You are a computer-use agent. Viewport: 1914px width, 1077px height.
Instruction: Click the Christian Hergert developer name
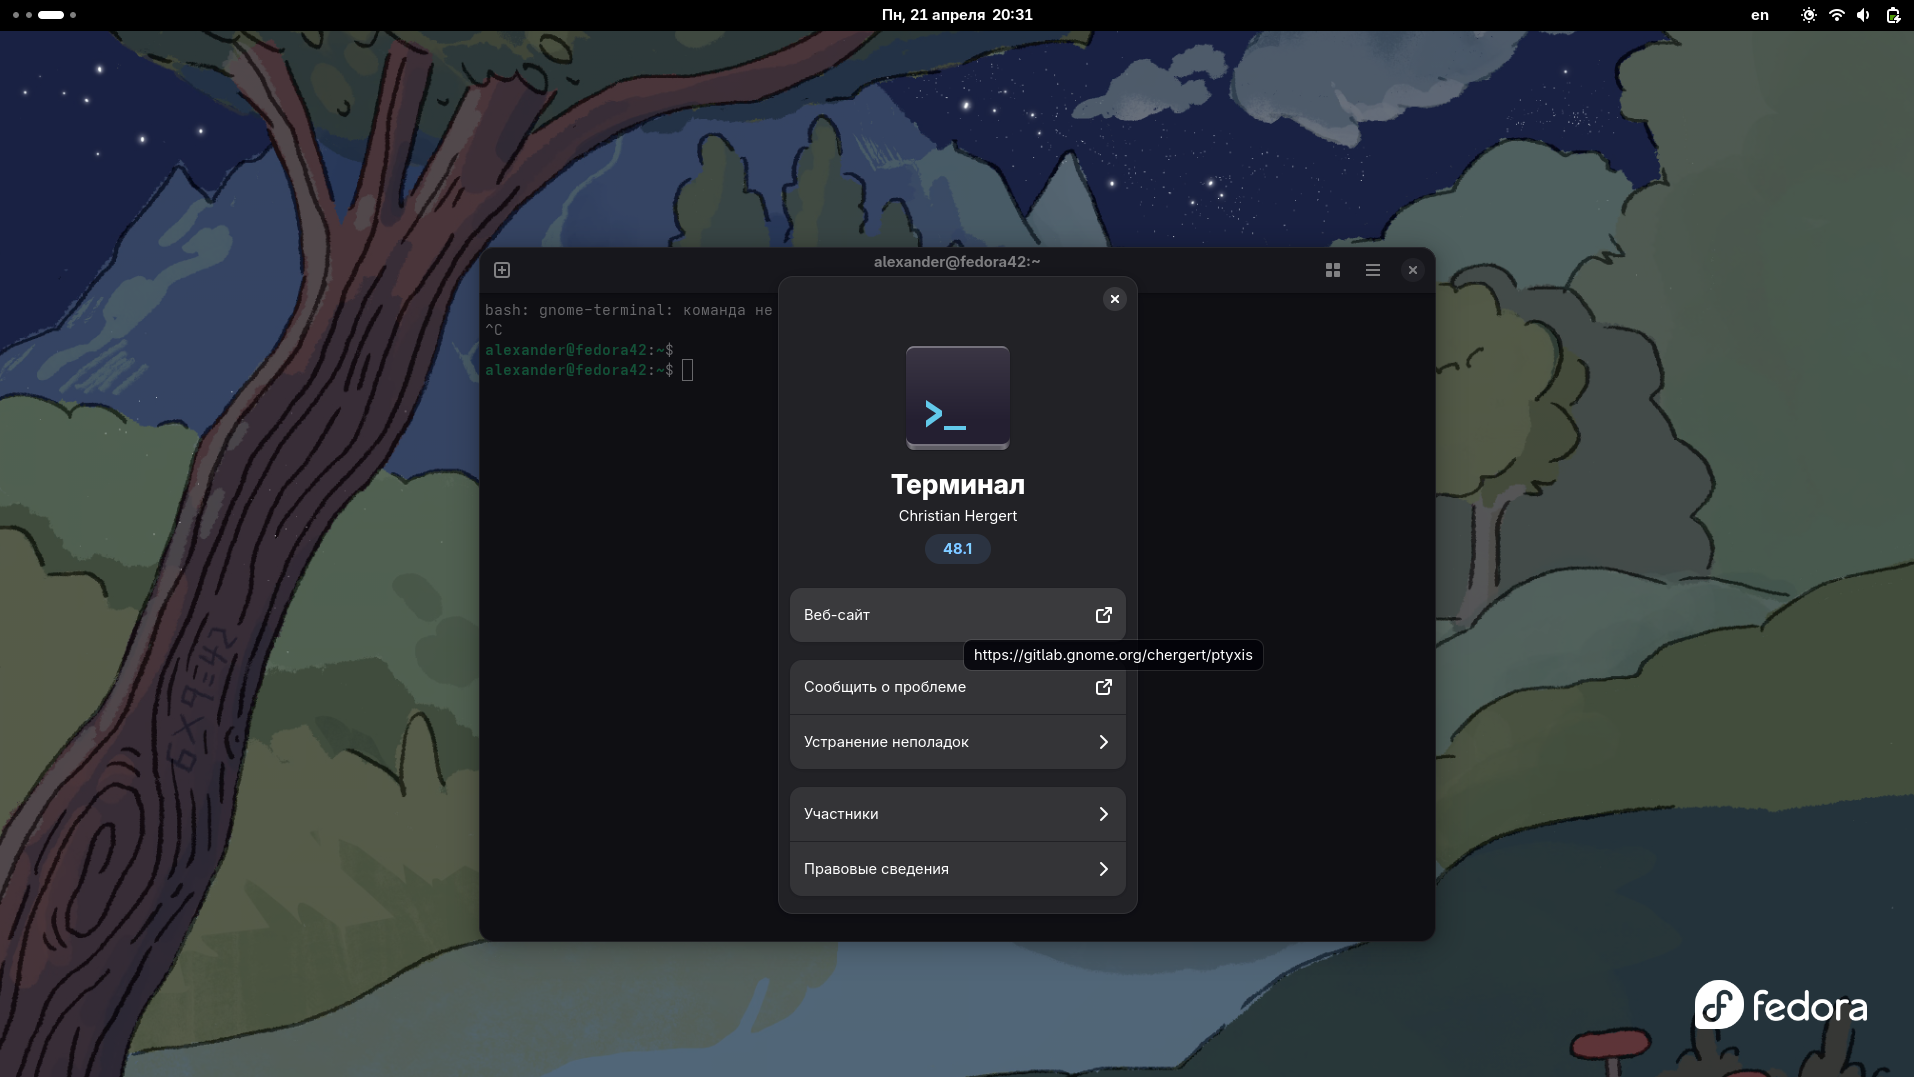[958, 516]
